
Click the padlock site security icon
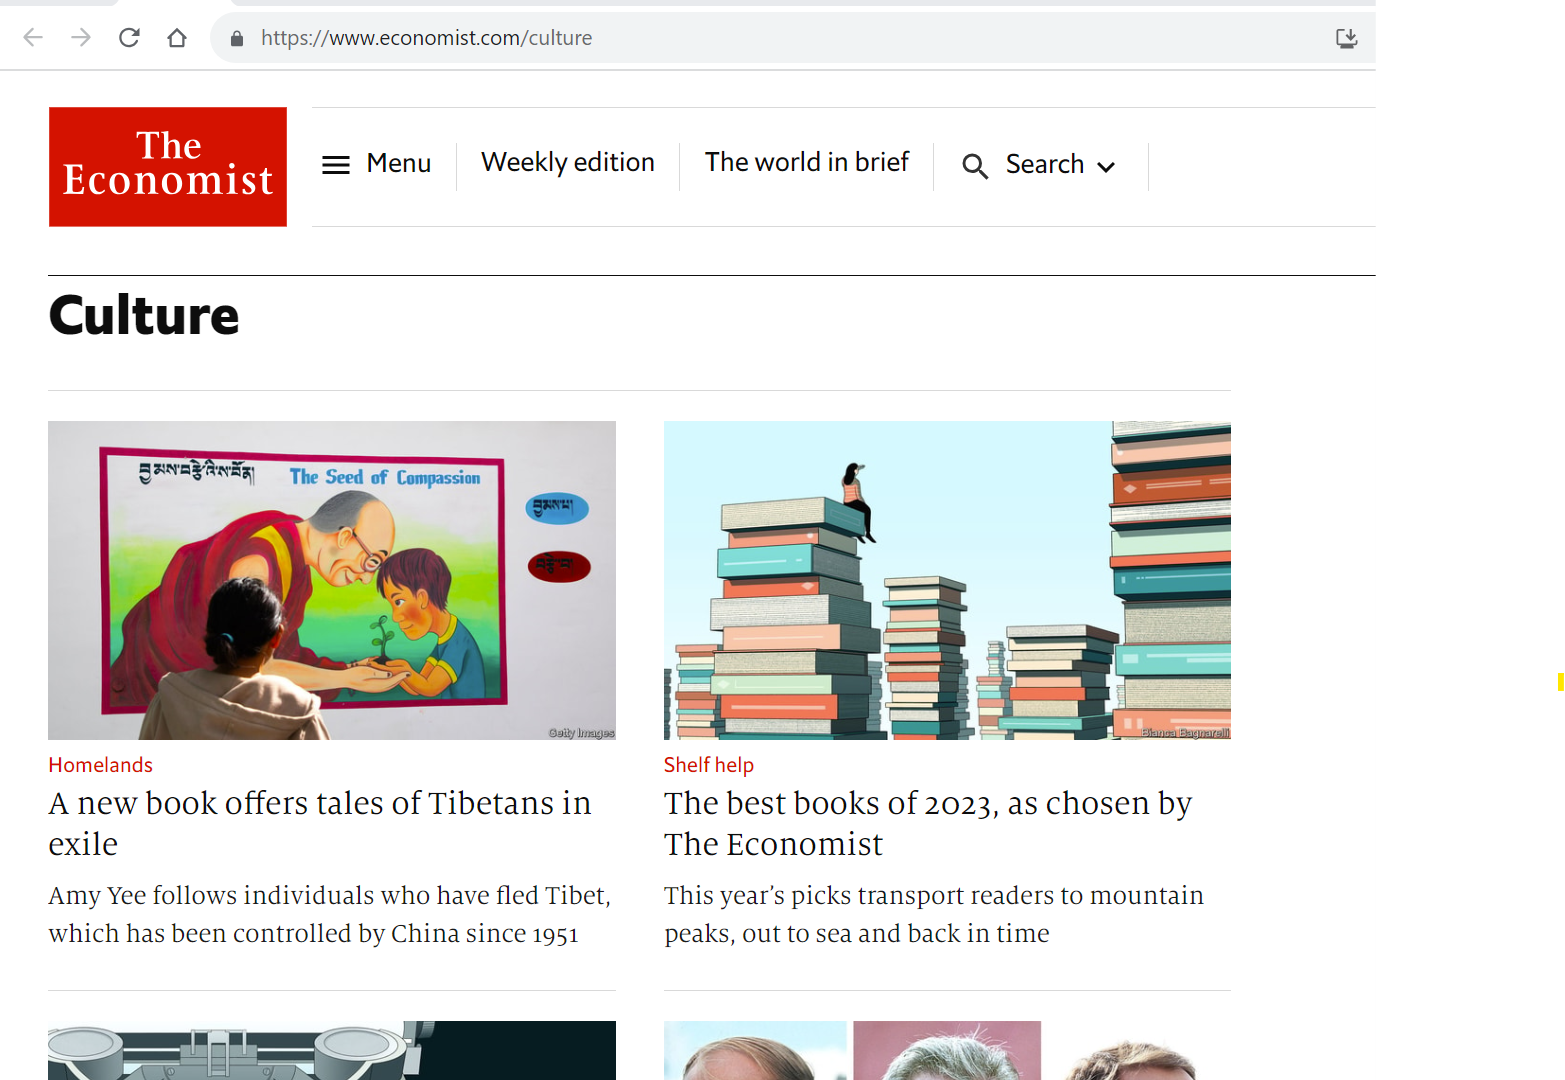point(237,38)
